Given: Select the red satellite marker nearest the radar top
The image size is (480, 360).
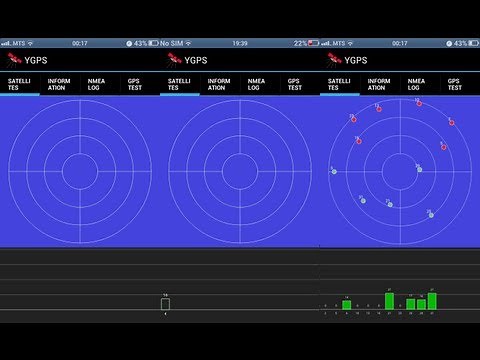Looking at the screenshot, I should click(419, 104).
